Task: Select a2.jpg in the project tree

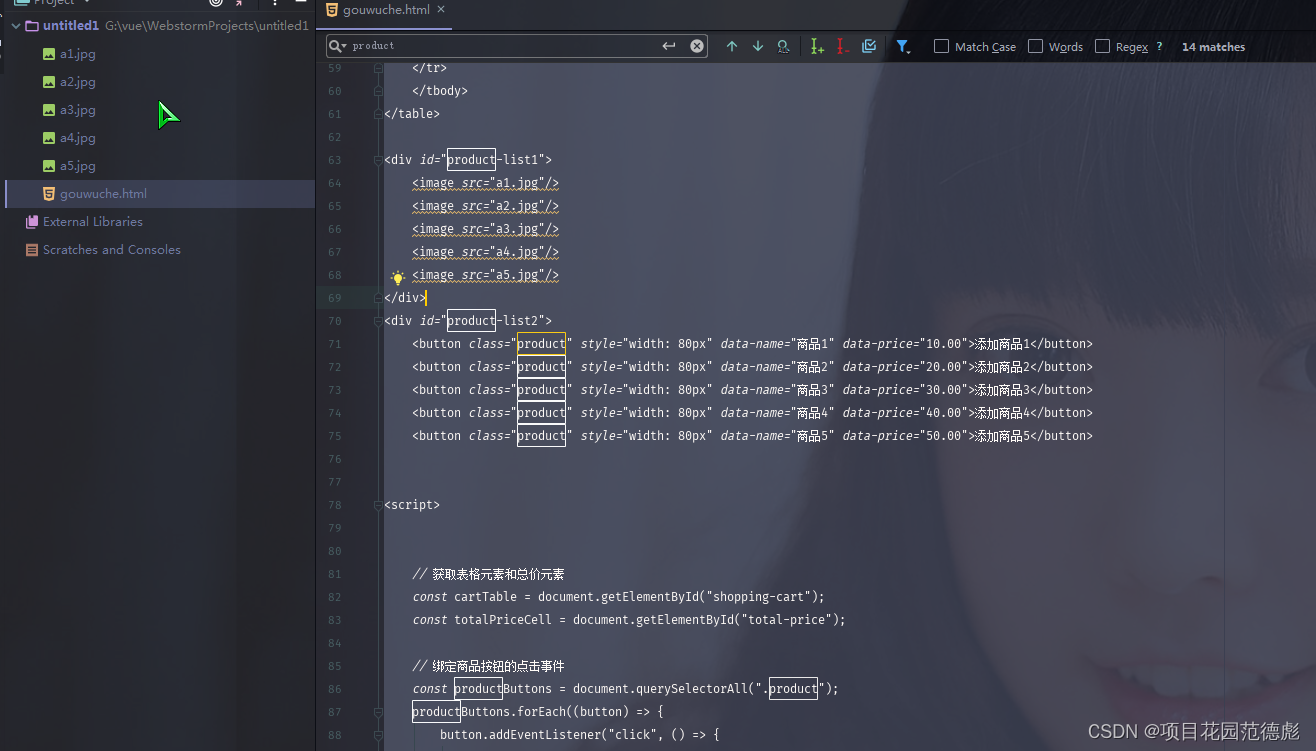Action: coord(78,82)
